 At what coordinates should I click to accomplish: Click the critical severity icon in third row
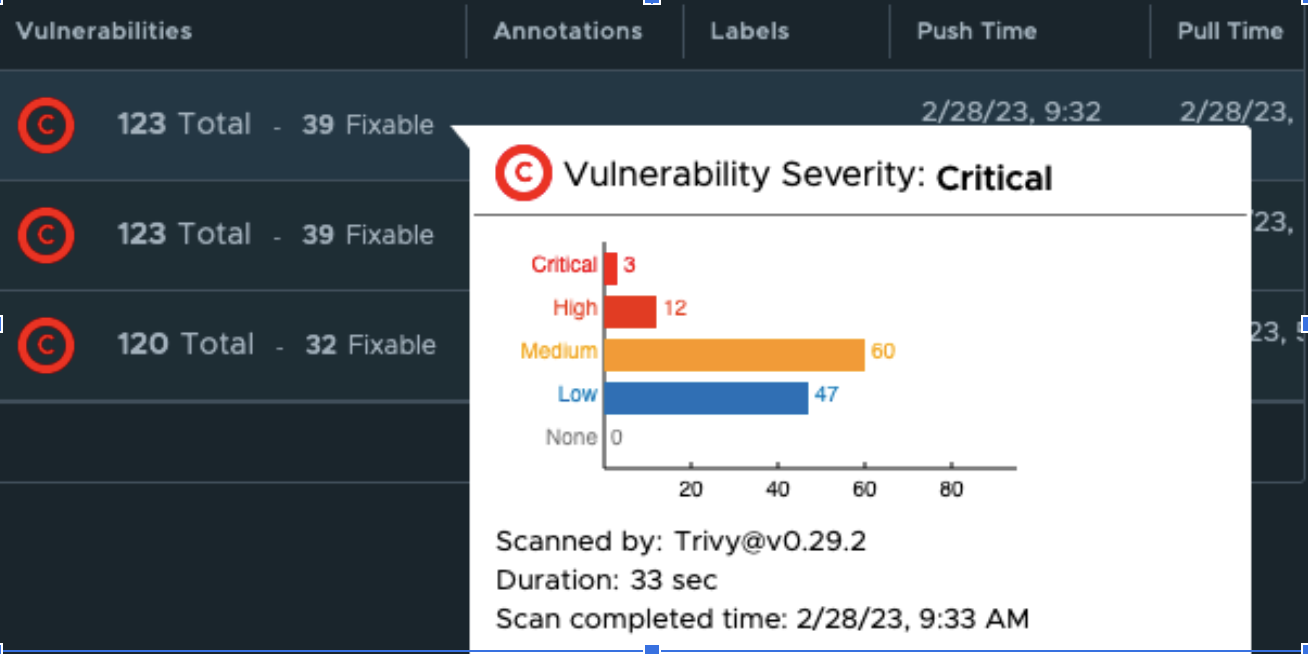(x=45, y=345)
